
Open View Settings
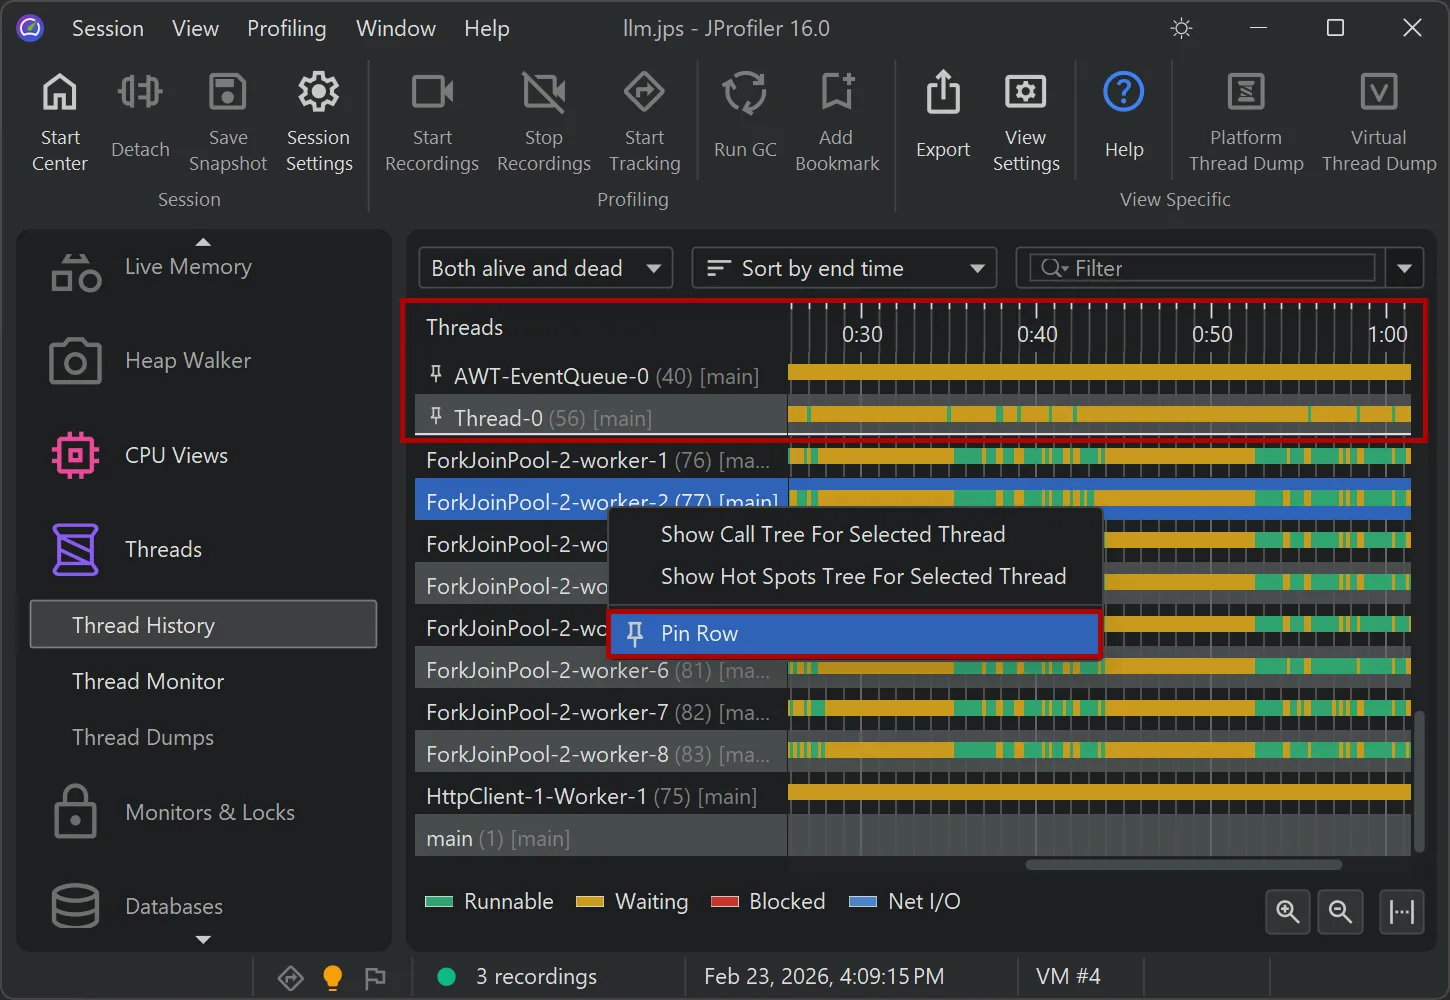[x=1025, y=120]
